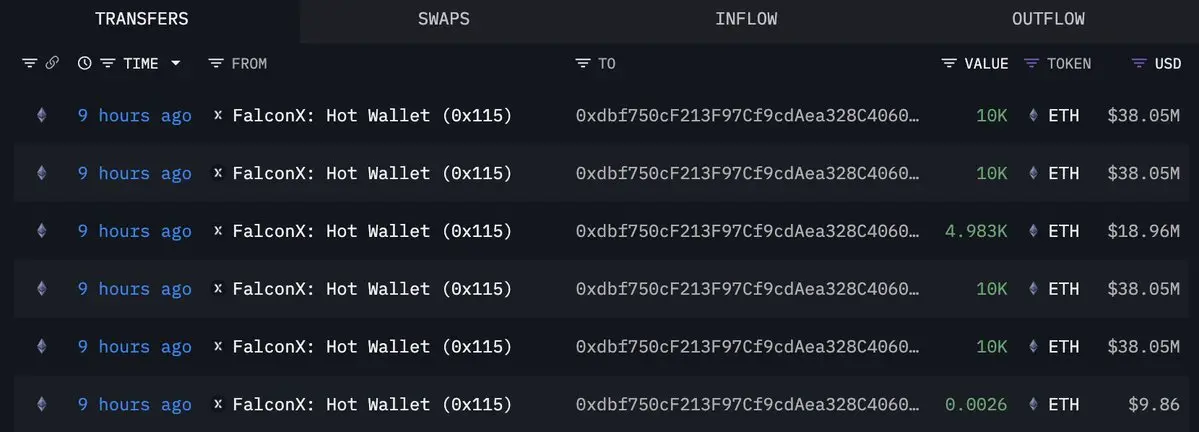Click the link chain icon in header
Screen dimensions: 1199x432
pos(52,63)
